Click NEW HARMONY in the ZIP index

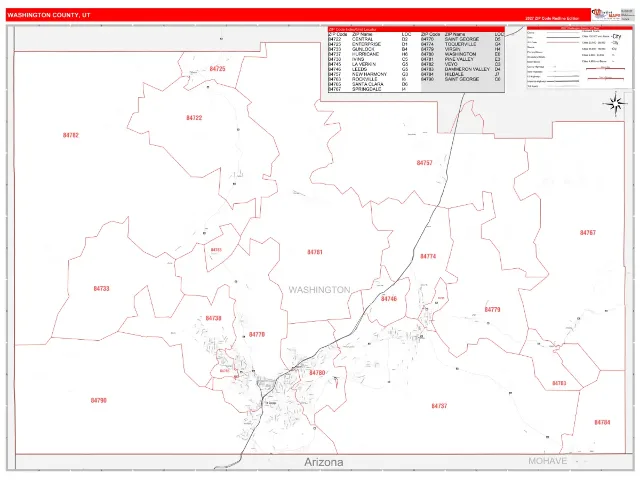click(x=369, y=74)
